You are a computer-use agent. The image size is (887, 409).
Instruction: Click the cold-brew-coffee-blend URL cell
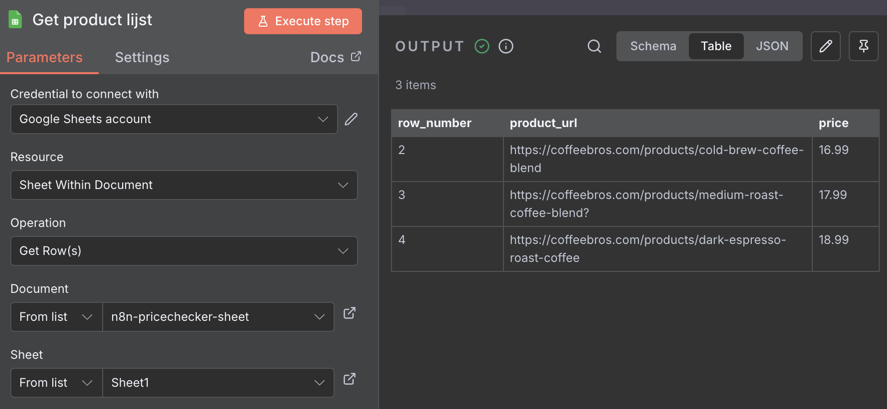point(657,159)
